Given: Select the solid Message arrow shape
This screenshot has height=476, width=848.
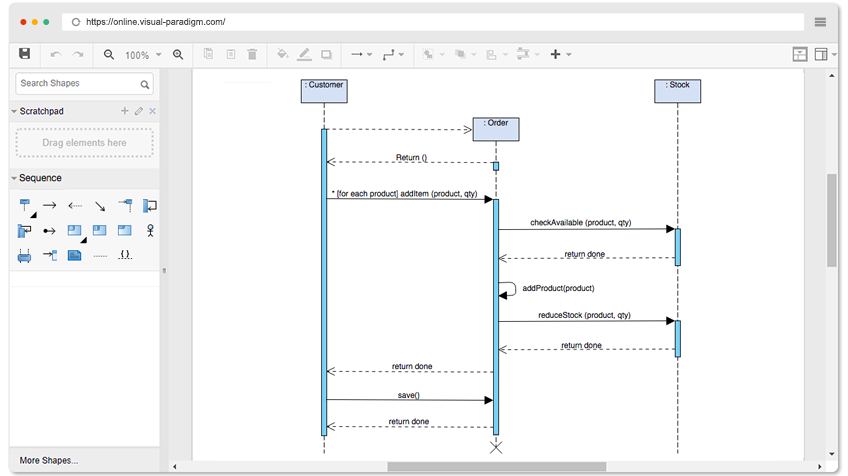Looking at the screenshot, I should click(50, 206).
